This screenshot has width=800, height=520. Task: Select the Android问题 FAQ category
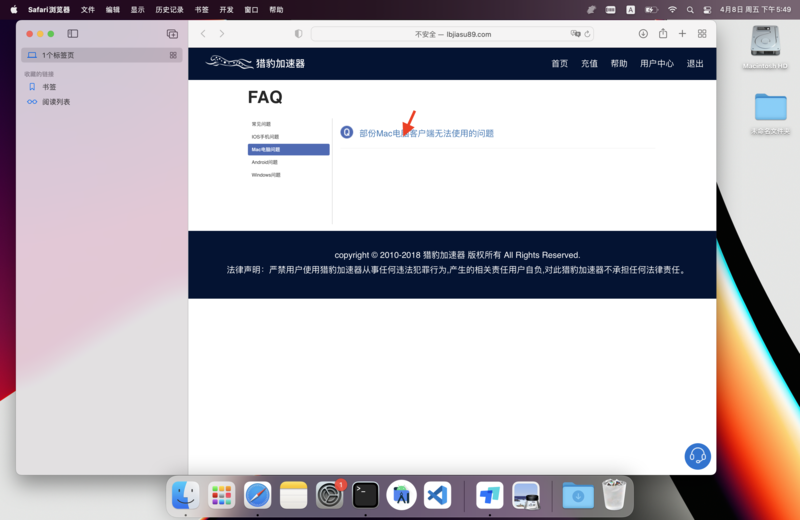point(265,162)
